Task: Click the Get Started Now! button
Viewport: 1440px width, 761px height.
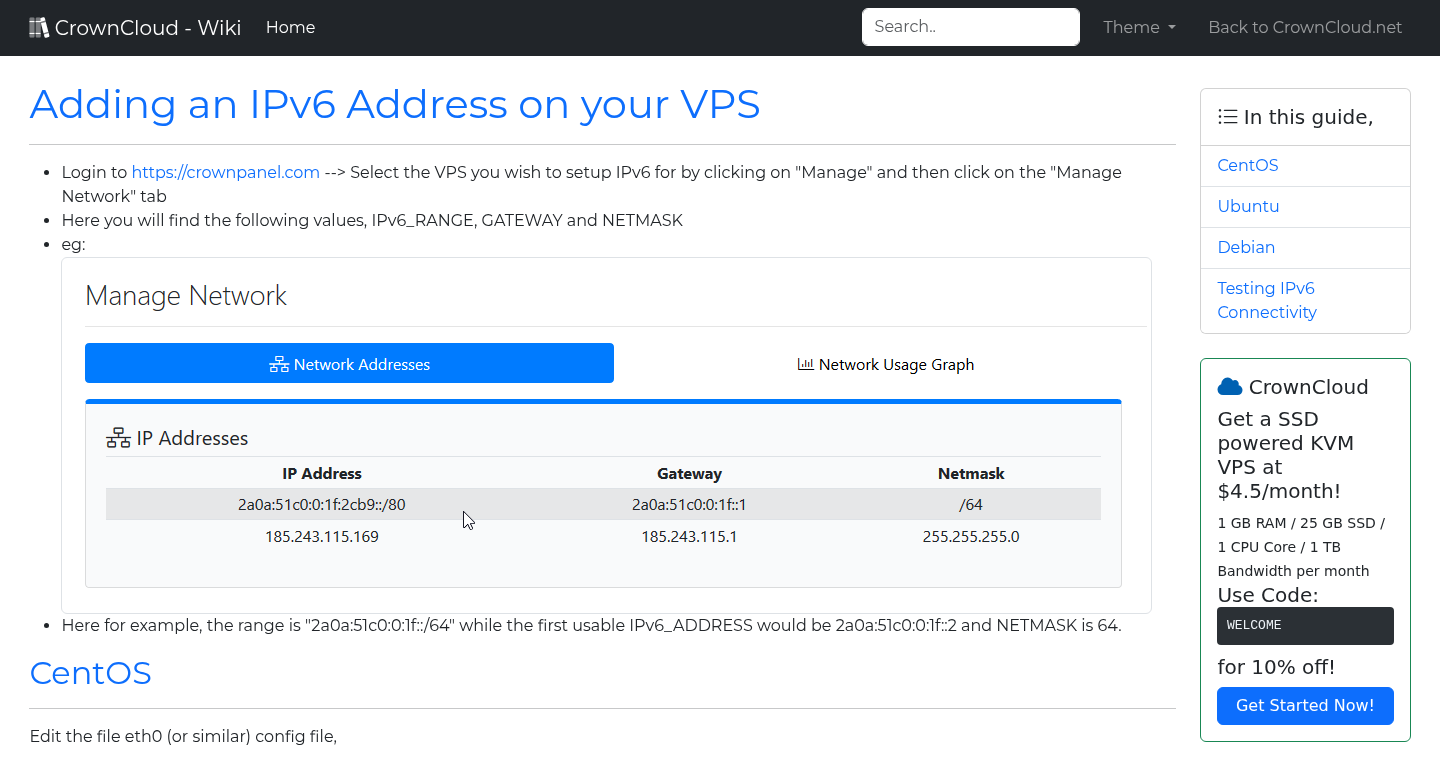Action: click(x=1305, y=706)
